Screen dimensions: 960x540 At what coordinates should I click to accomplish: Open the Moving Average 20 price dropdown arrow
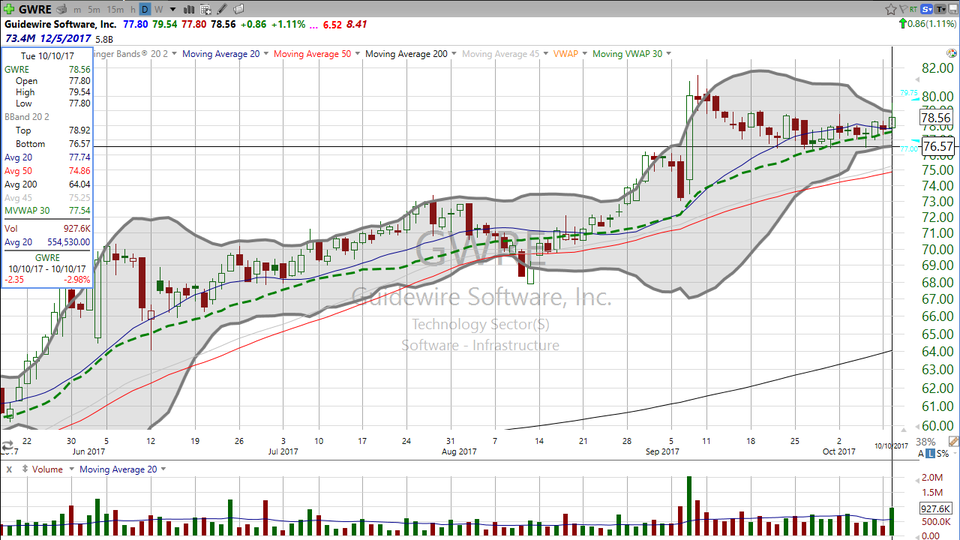coord(266,54)
